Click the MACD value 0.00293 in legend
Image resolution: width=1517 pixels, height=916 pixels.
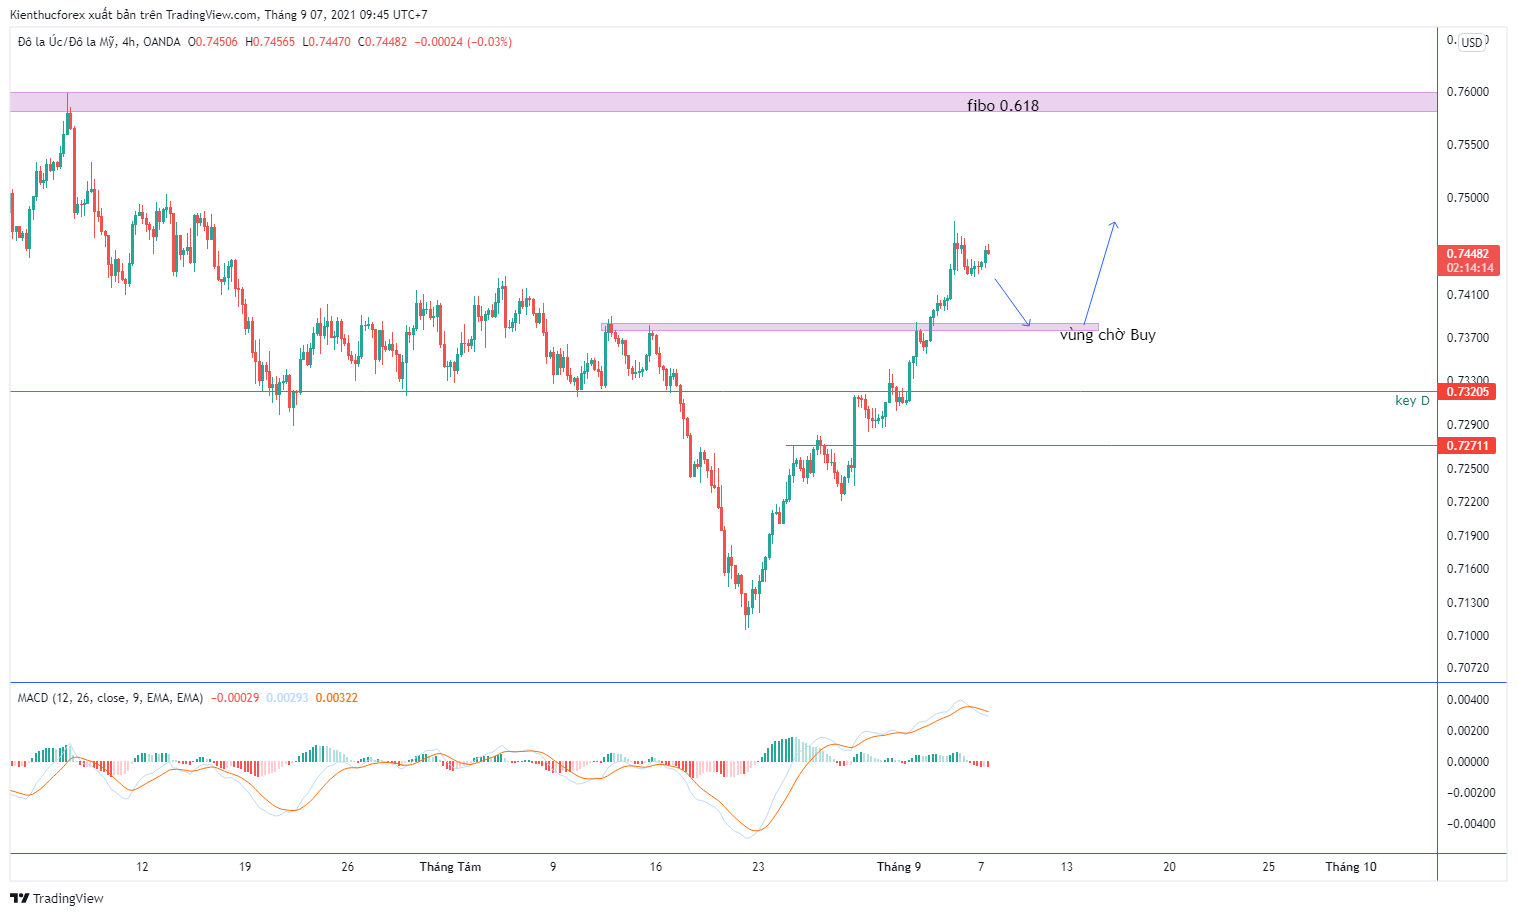[x=287, y=698]
